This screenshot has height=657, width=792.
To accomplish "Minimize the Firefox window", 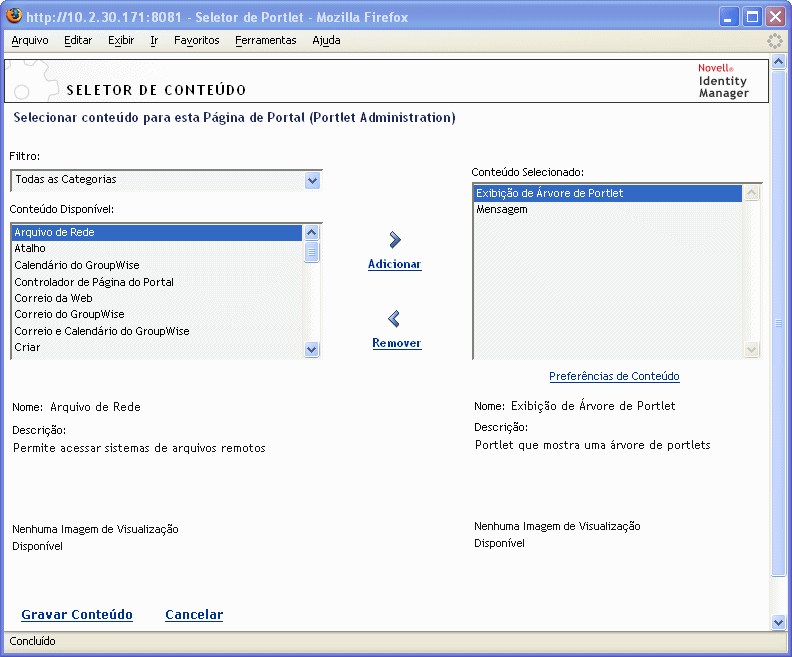I will tap(728, 17).
